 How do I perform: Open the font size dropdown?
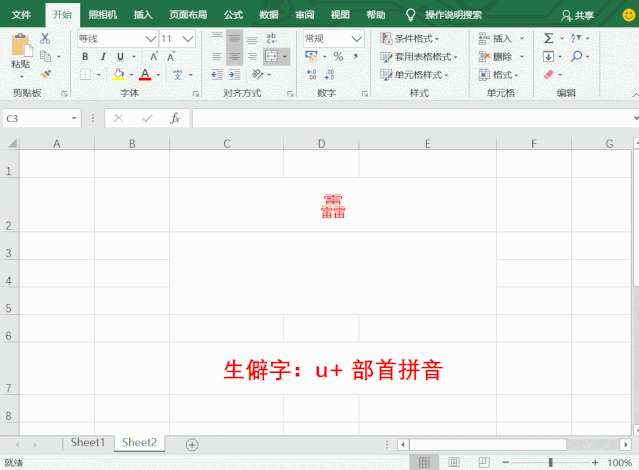pos(188,39)
